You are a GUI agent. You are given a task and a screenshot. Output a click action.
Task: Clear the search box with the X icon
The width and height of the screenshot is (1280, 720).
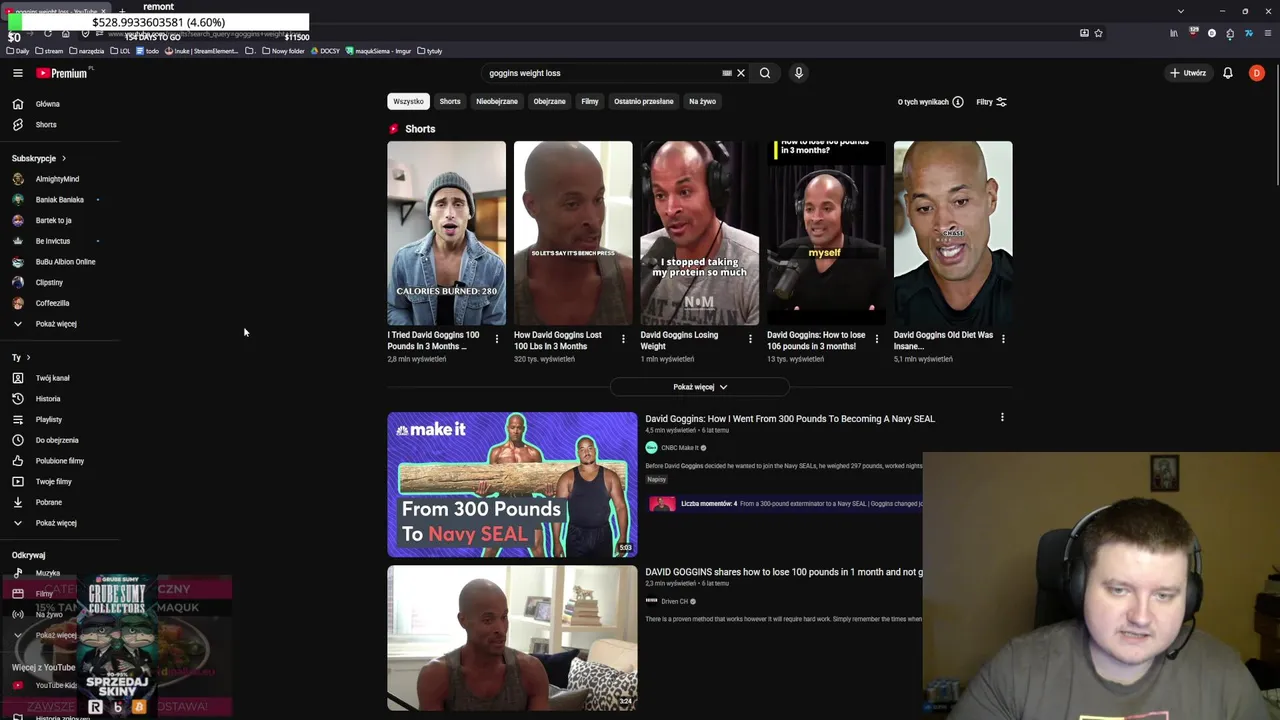pyautogui.click(x=741, y=73)
